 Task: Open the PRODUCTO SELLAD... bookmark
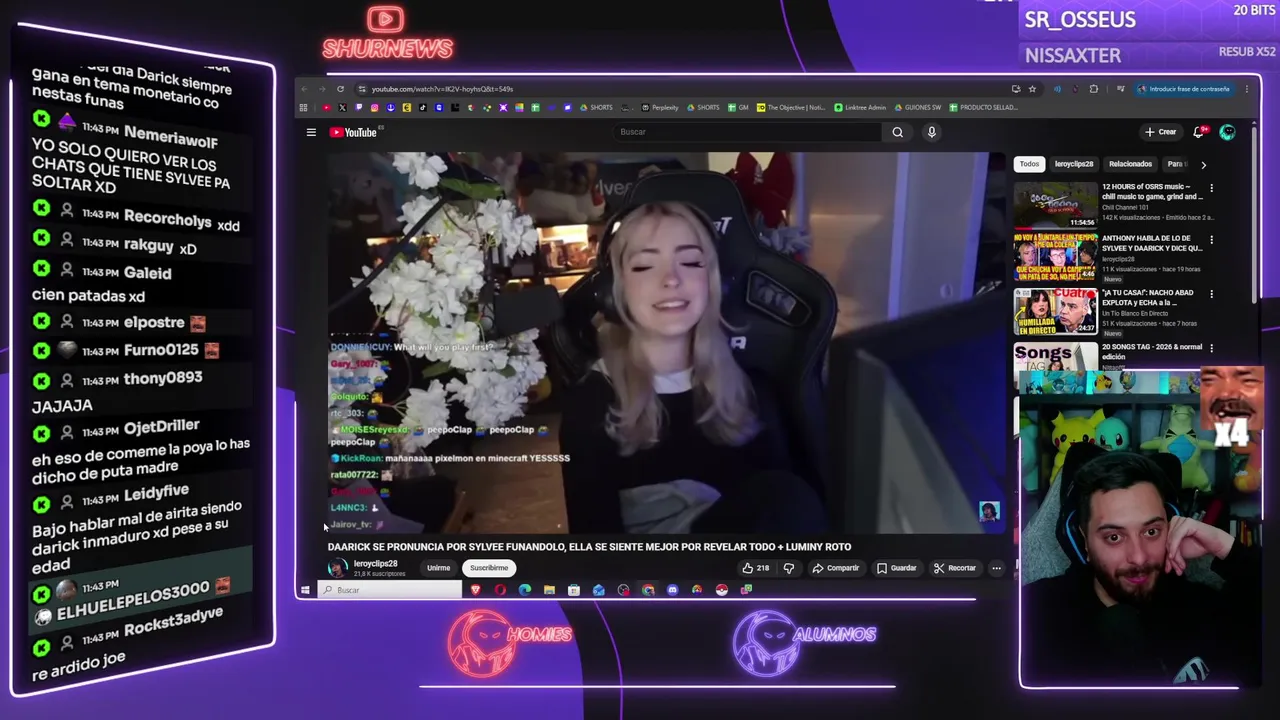coord(983,107)
